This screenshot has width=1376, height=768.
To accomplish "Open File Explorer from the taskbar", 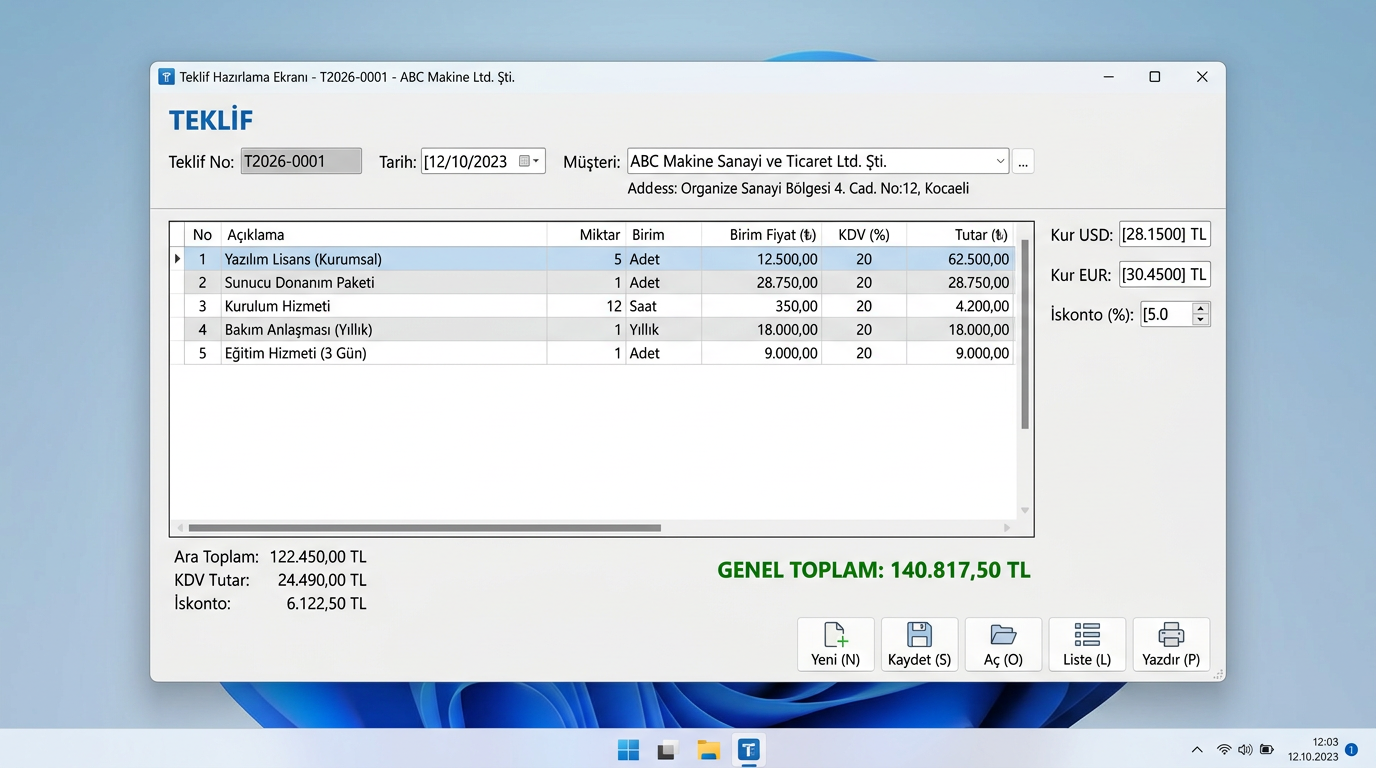I will (x=709, y=750).
